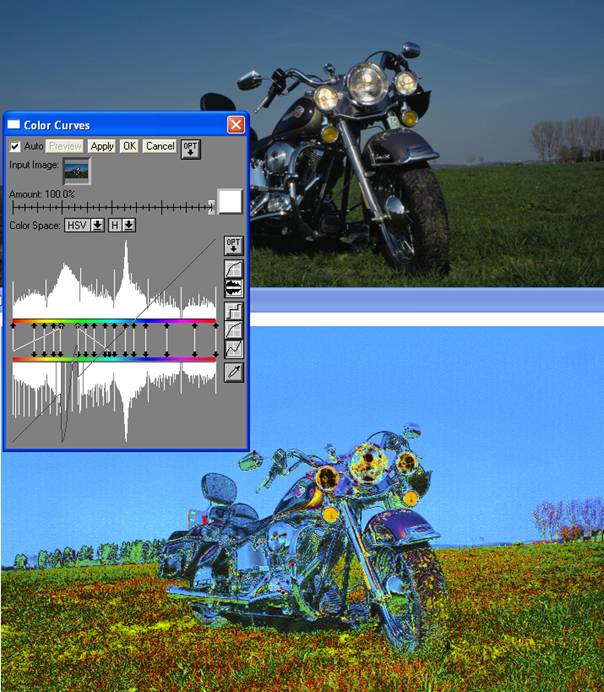Select the stepped curve type icon
Image resolution: width=604 pixels, height=692 pixels.
(234, 311)
